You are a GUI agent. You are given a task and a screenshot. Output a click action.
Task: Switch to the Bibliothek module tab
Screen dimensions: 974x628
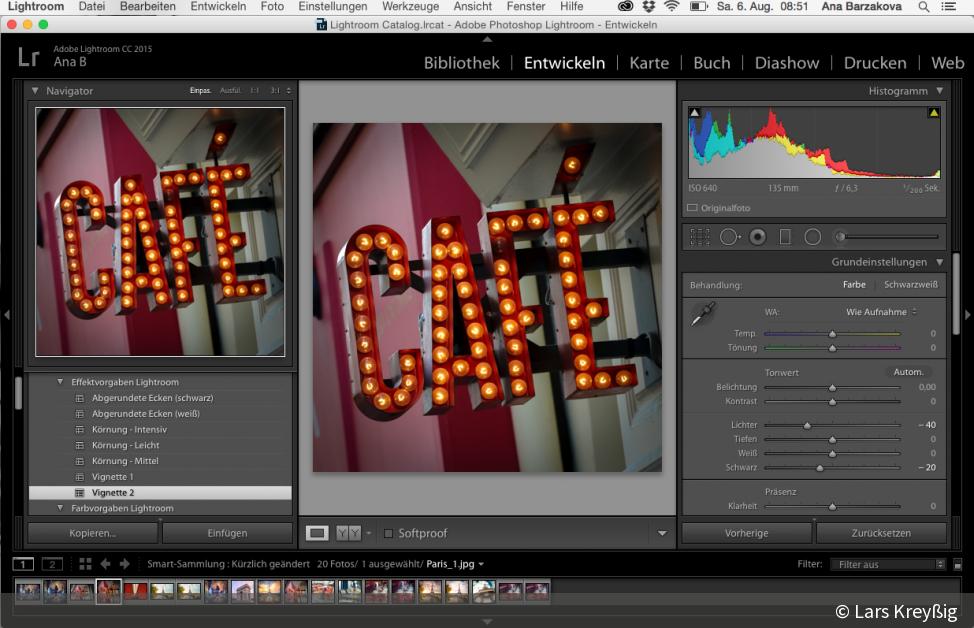click(x=460, y=62)
